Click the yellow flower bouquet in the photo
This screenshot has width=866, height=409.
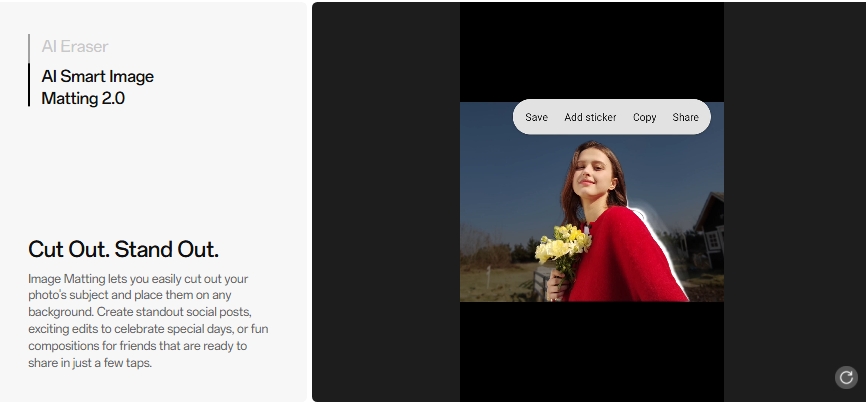562,248
